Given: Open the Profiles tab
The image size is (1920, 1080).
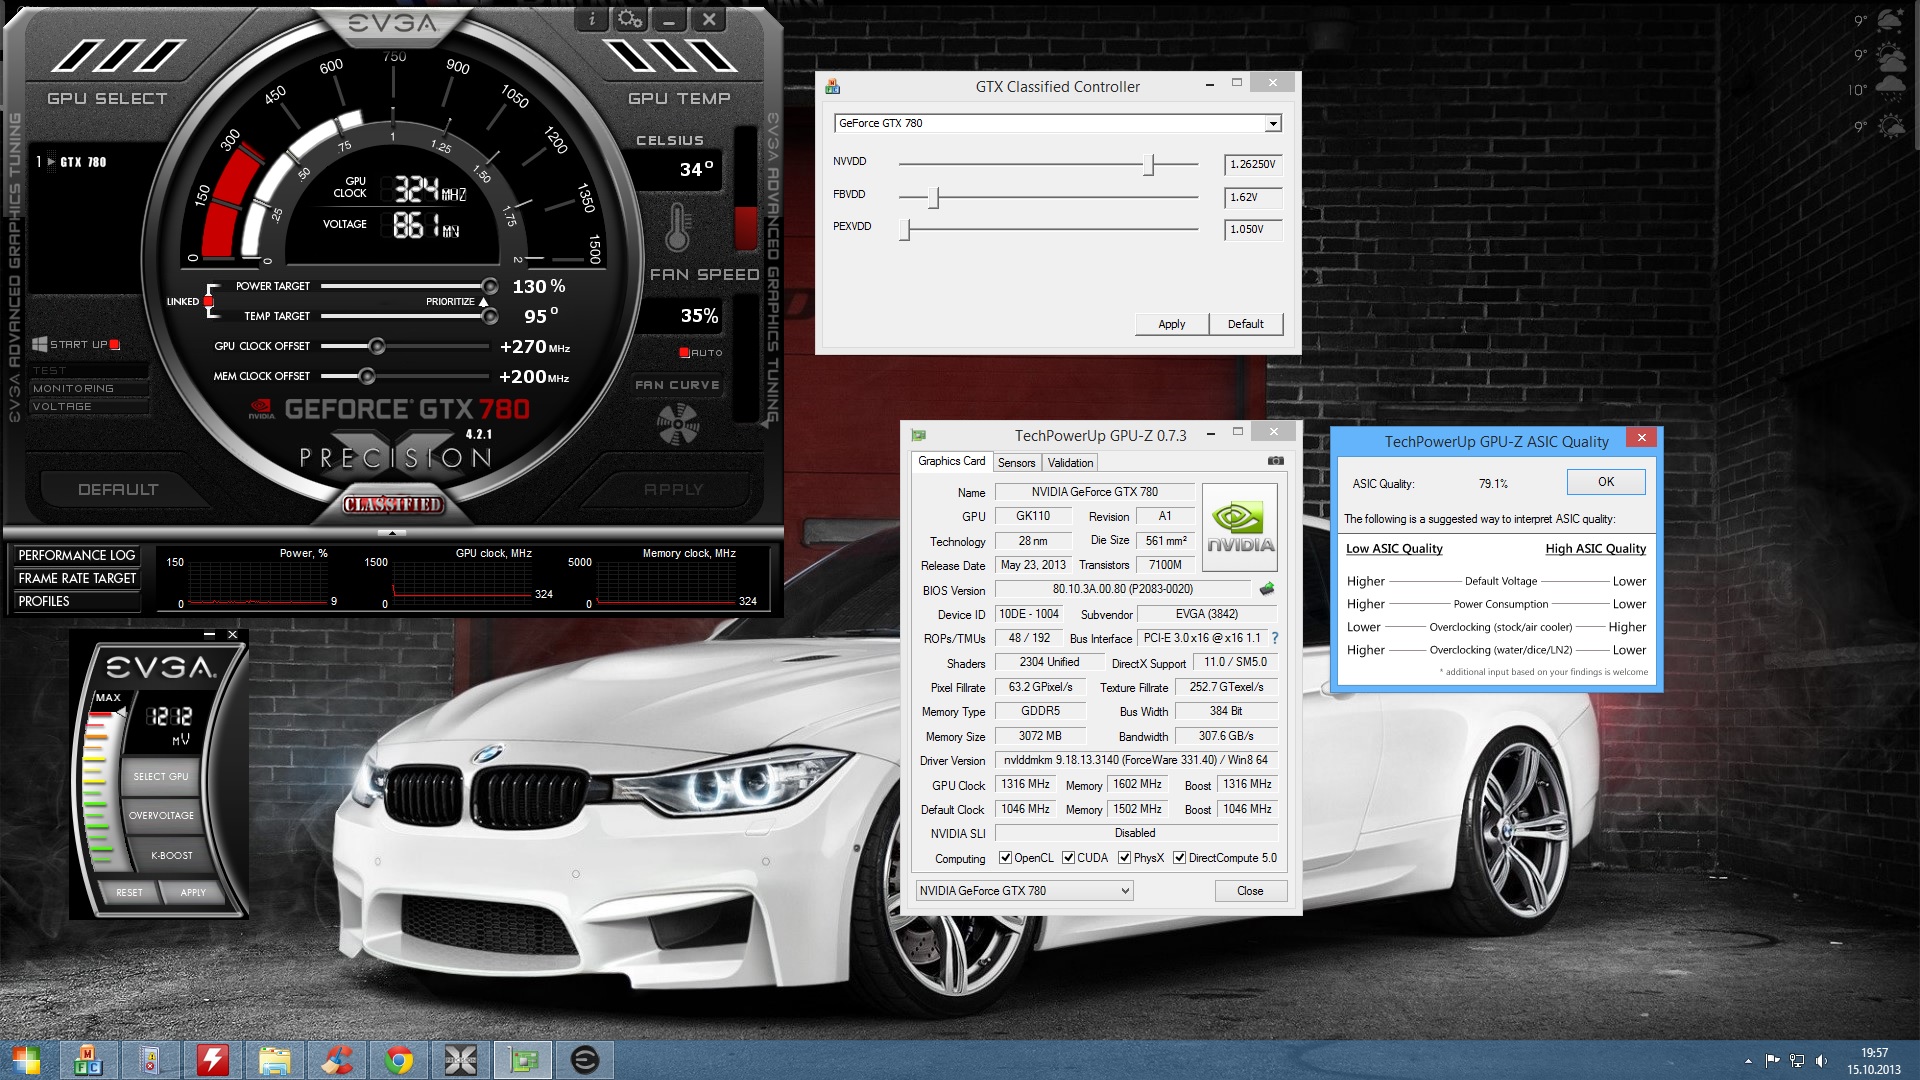Looking at the screenshot, I should (76, 601).
